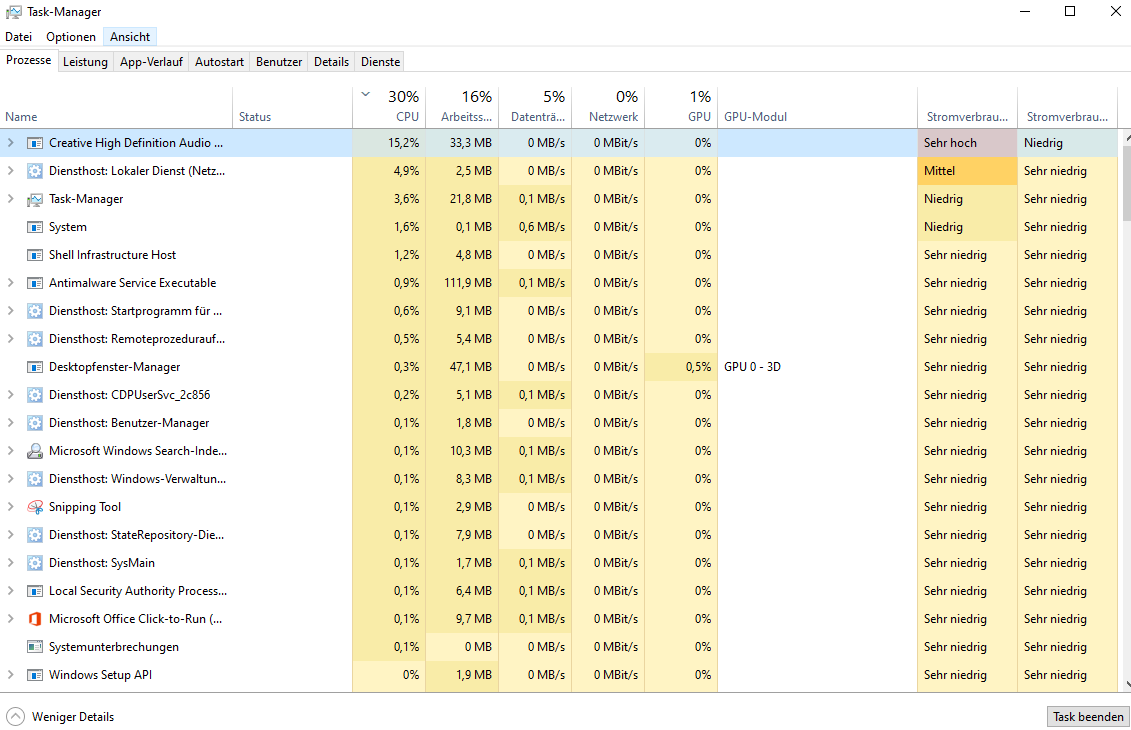Expand Microsoft Office Click-to-Run row
1131x730 pixels.
(x=10, y=619)
